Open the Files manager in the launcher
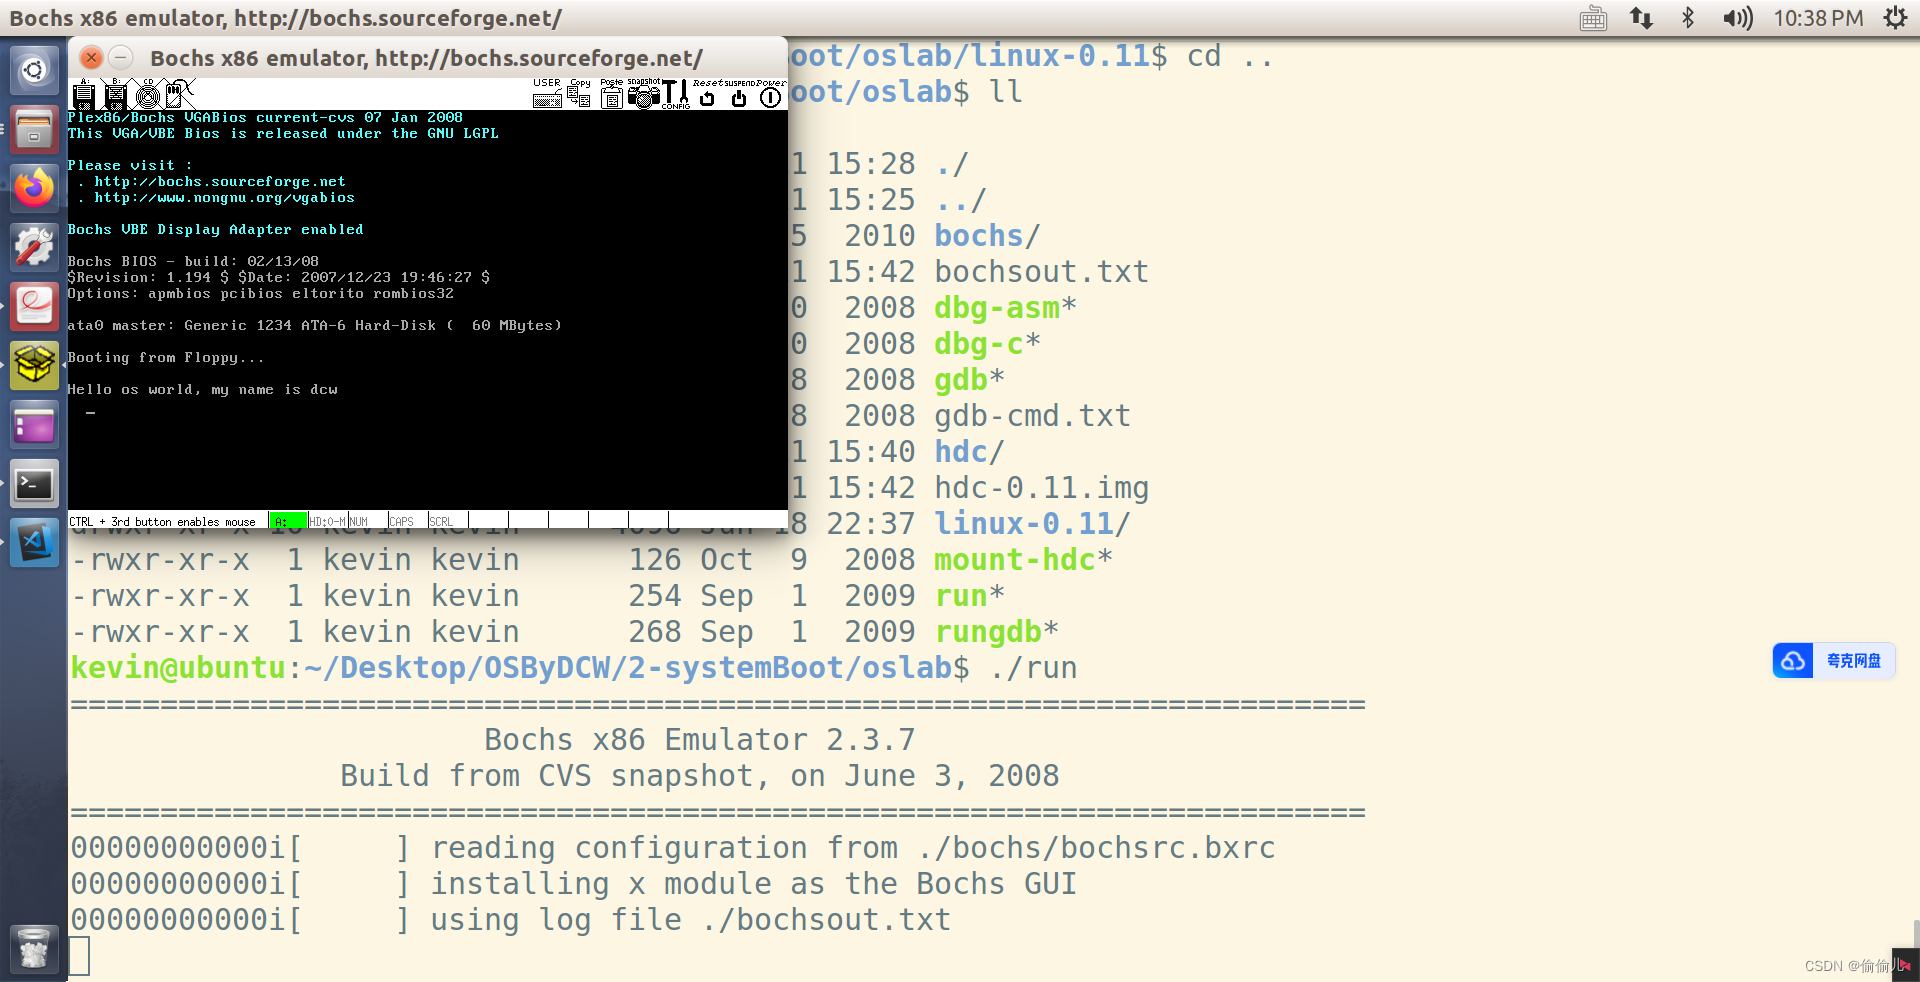The width and height of the screenshot is (1920, 982). coord(34,129)
